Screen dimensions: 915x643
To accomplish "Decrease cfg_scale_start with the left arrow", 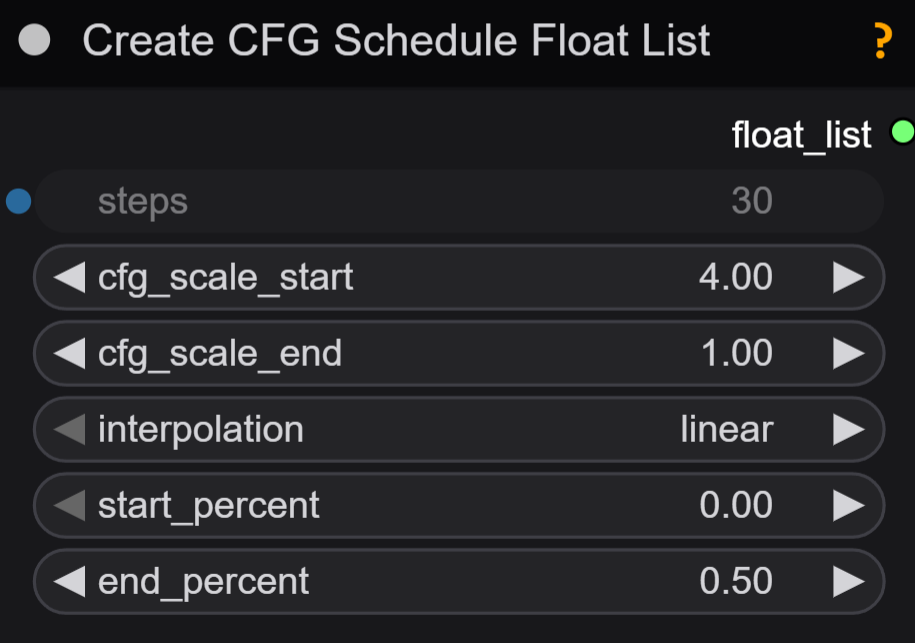I will (x=69, y=277).
